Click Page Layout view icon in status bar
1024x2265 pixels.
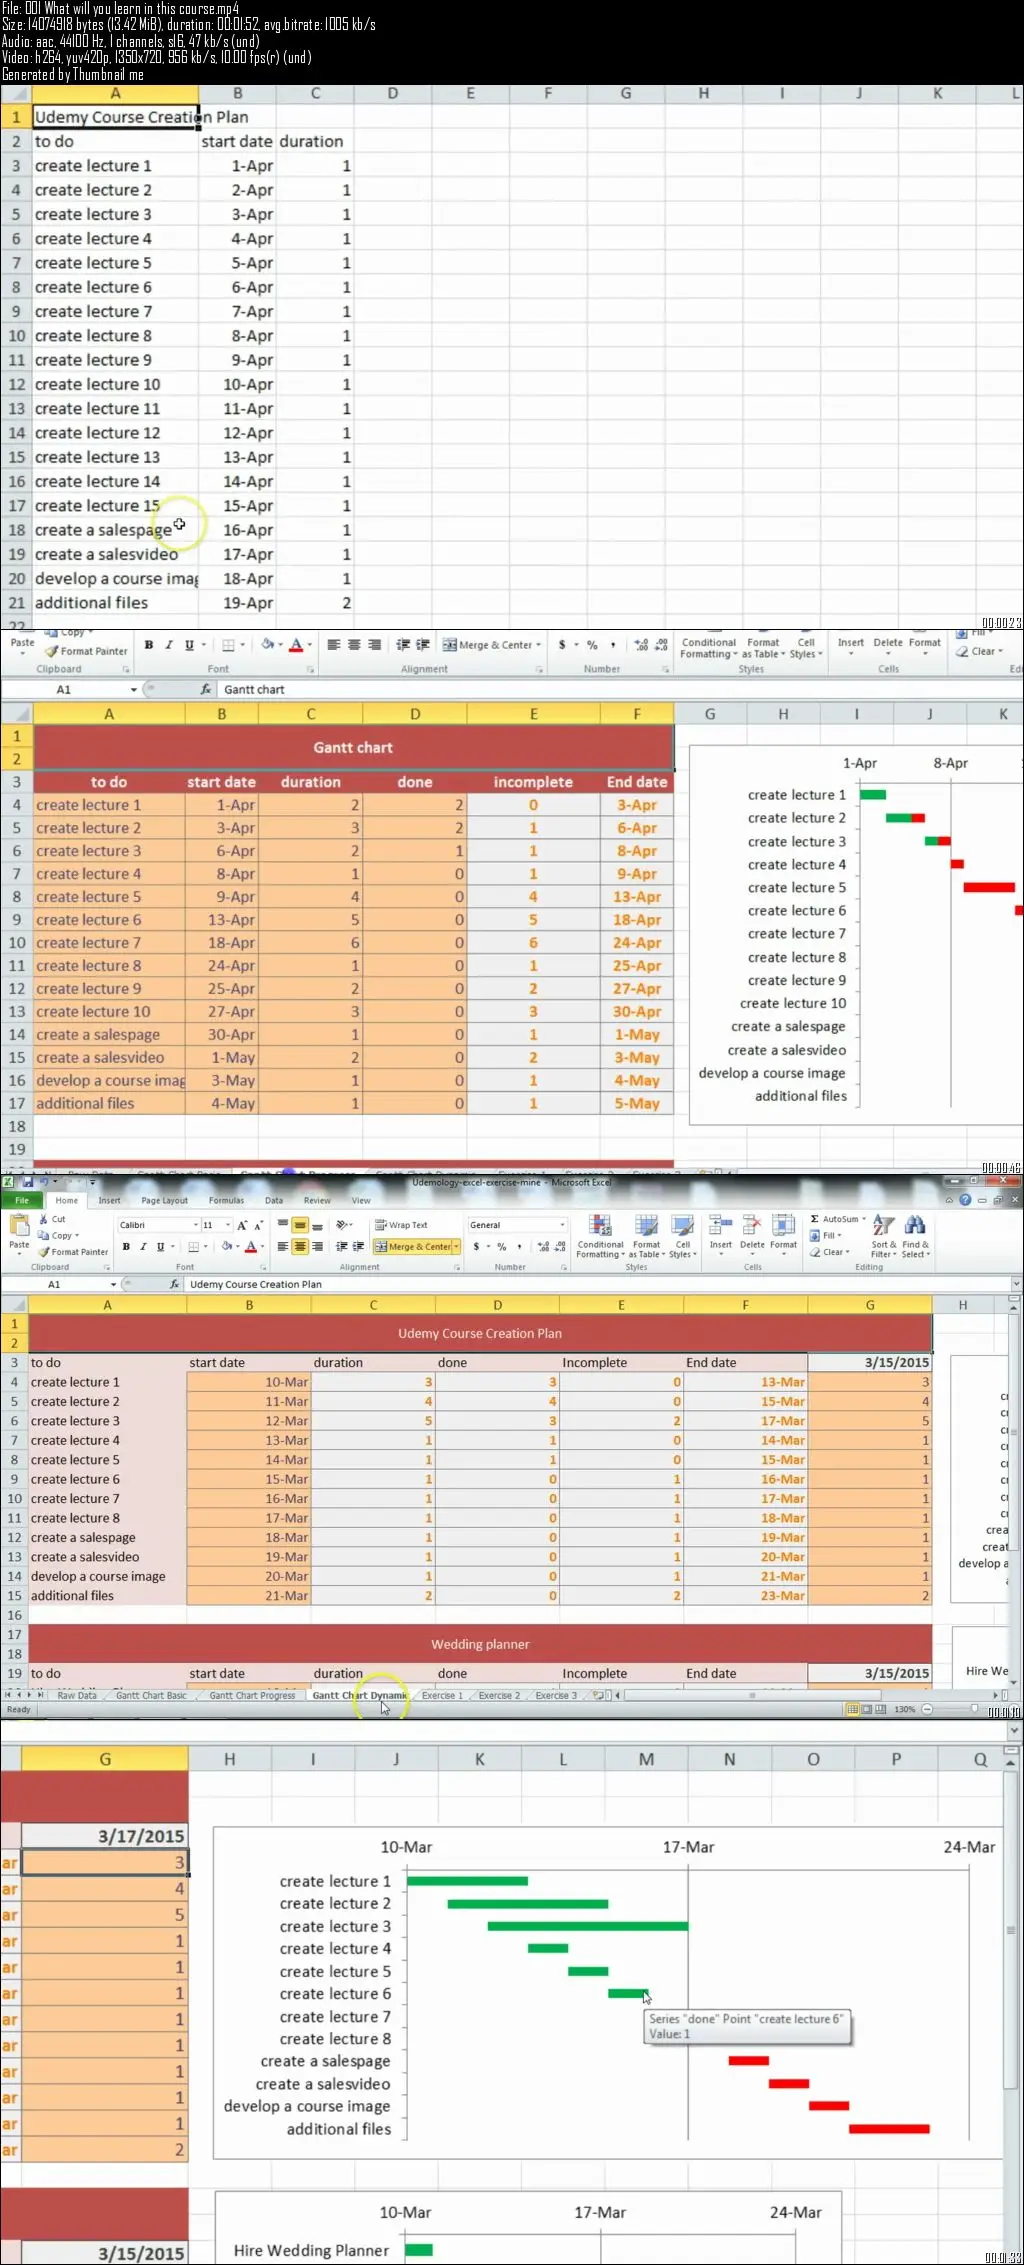866,1709
